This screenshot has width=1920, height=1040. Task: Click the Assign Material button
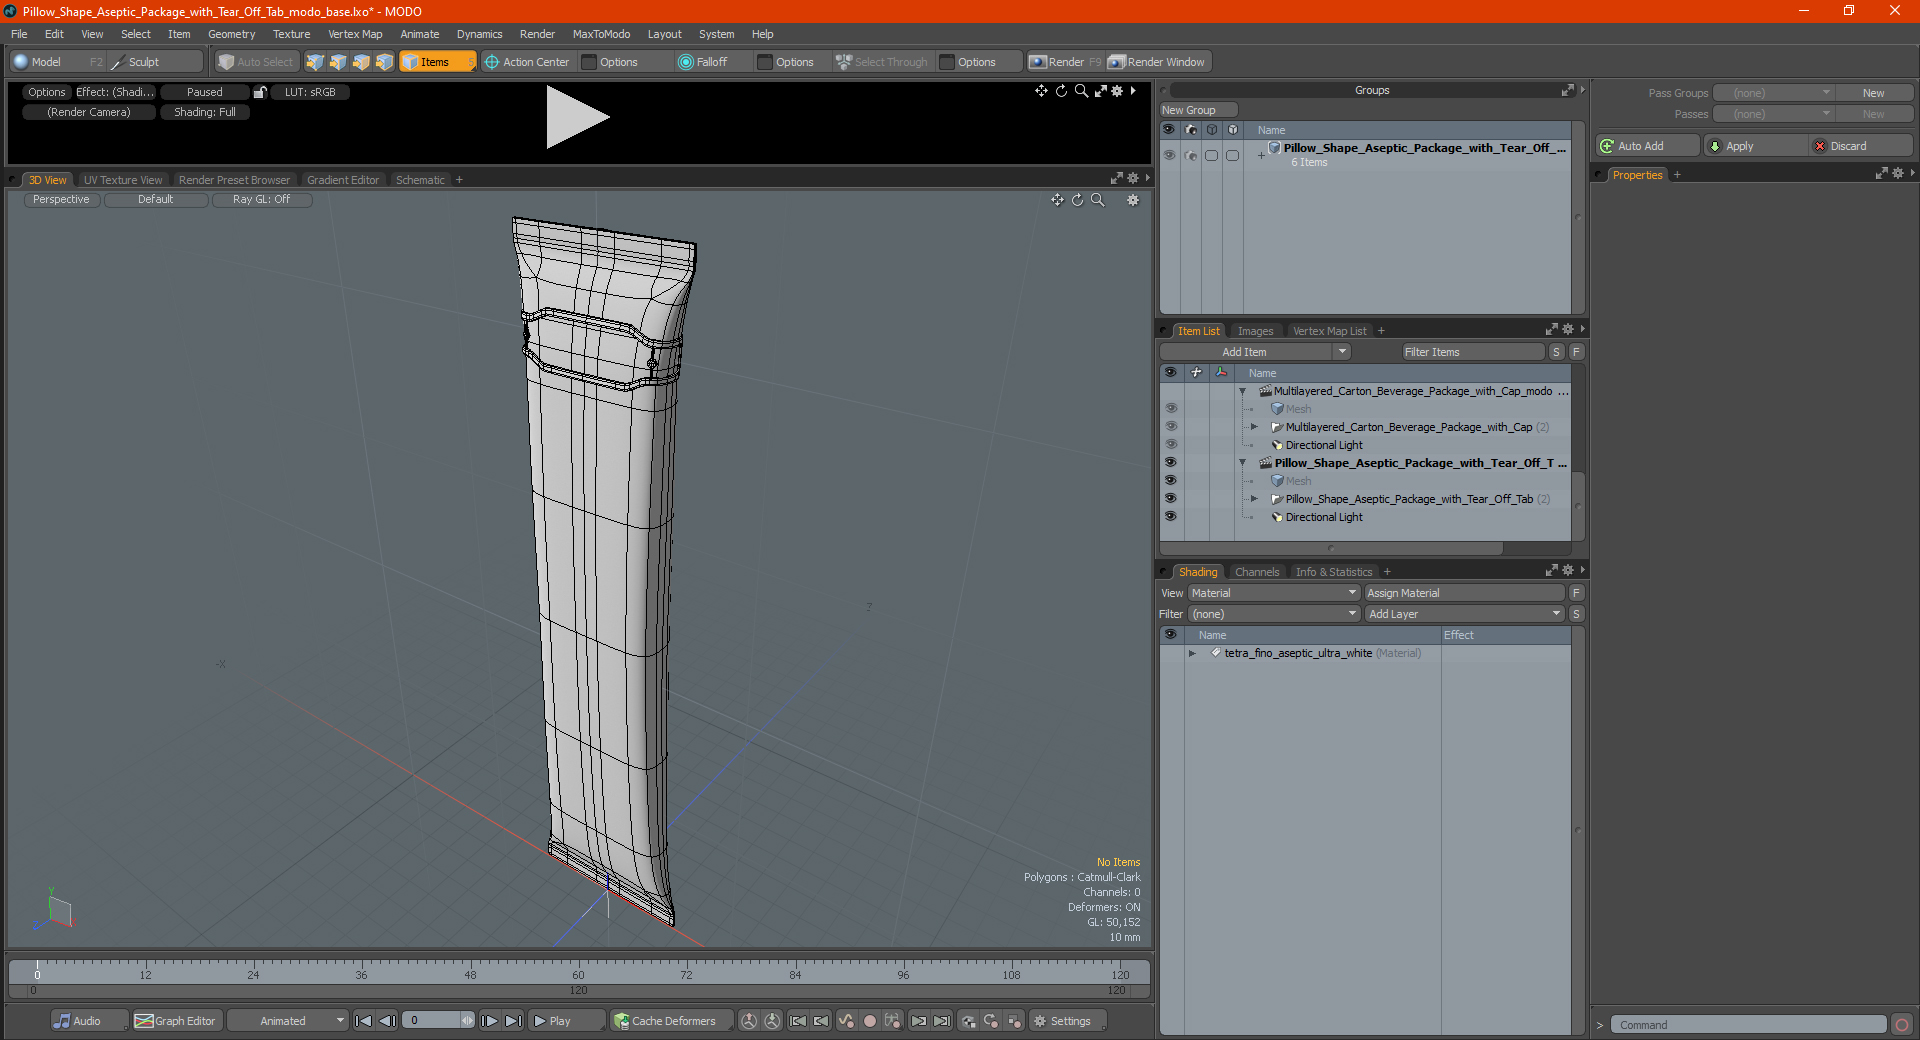click(x=1465, y=593)
